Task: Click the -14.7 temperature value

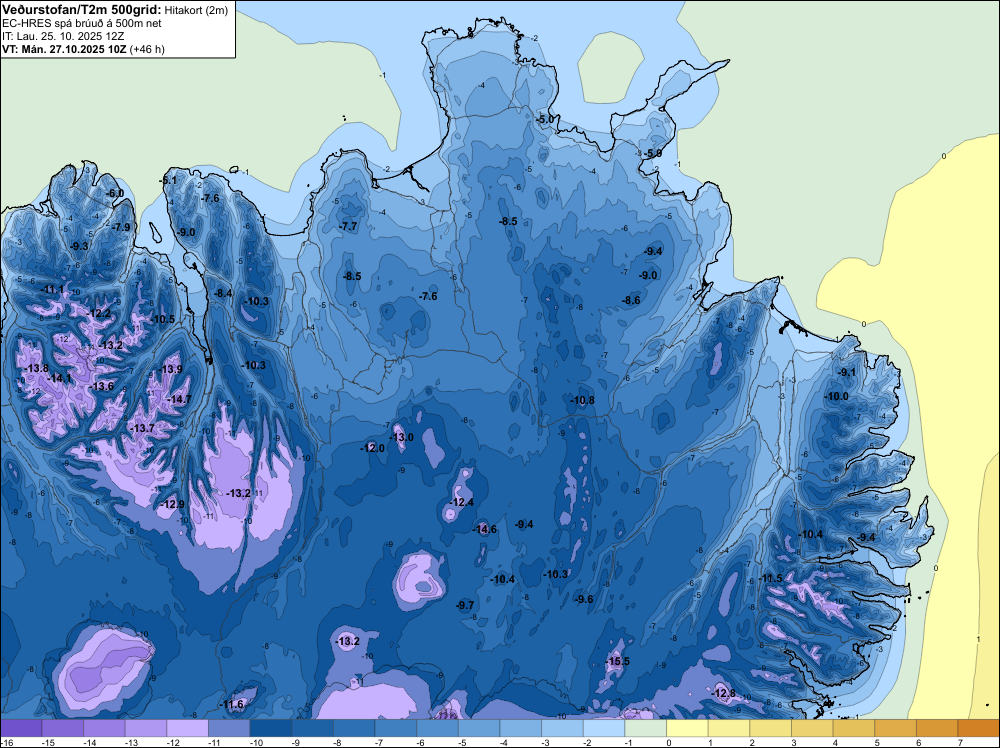Action: (x=179, y=399)
